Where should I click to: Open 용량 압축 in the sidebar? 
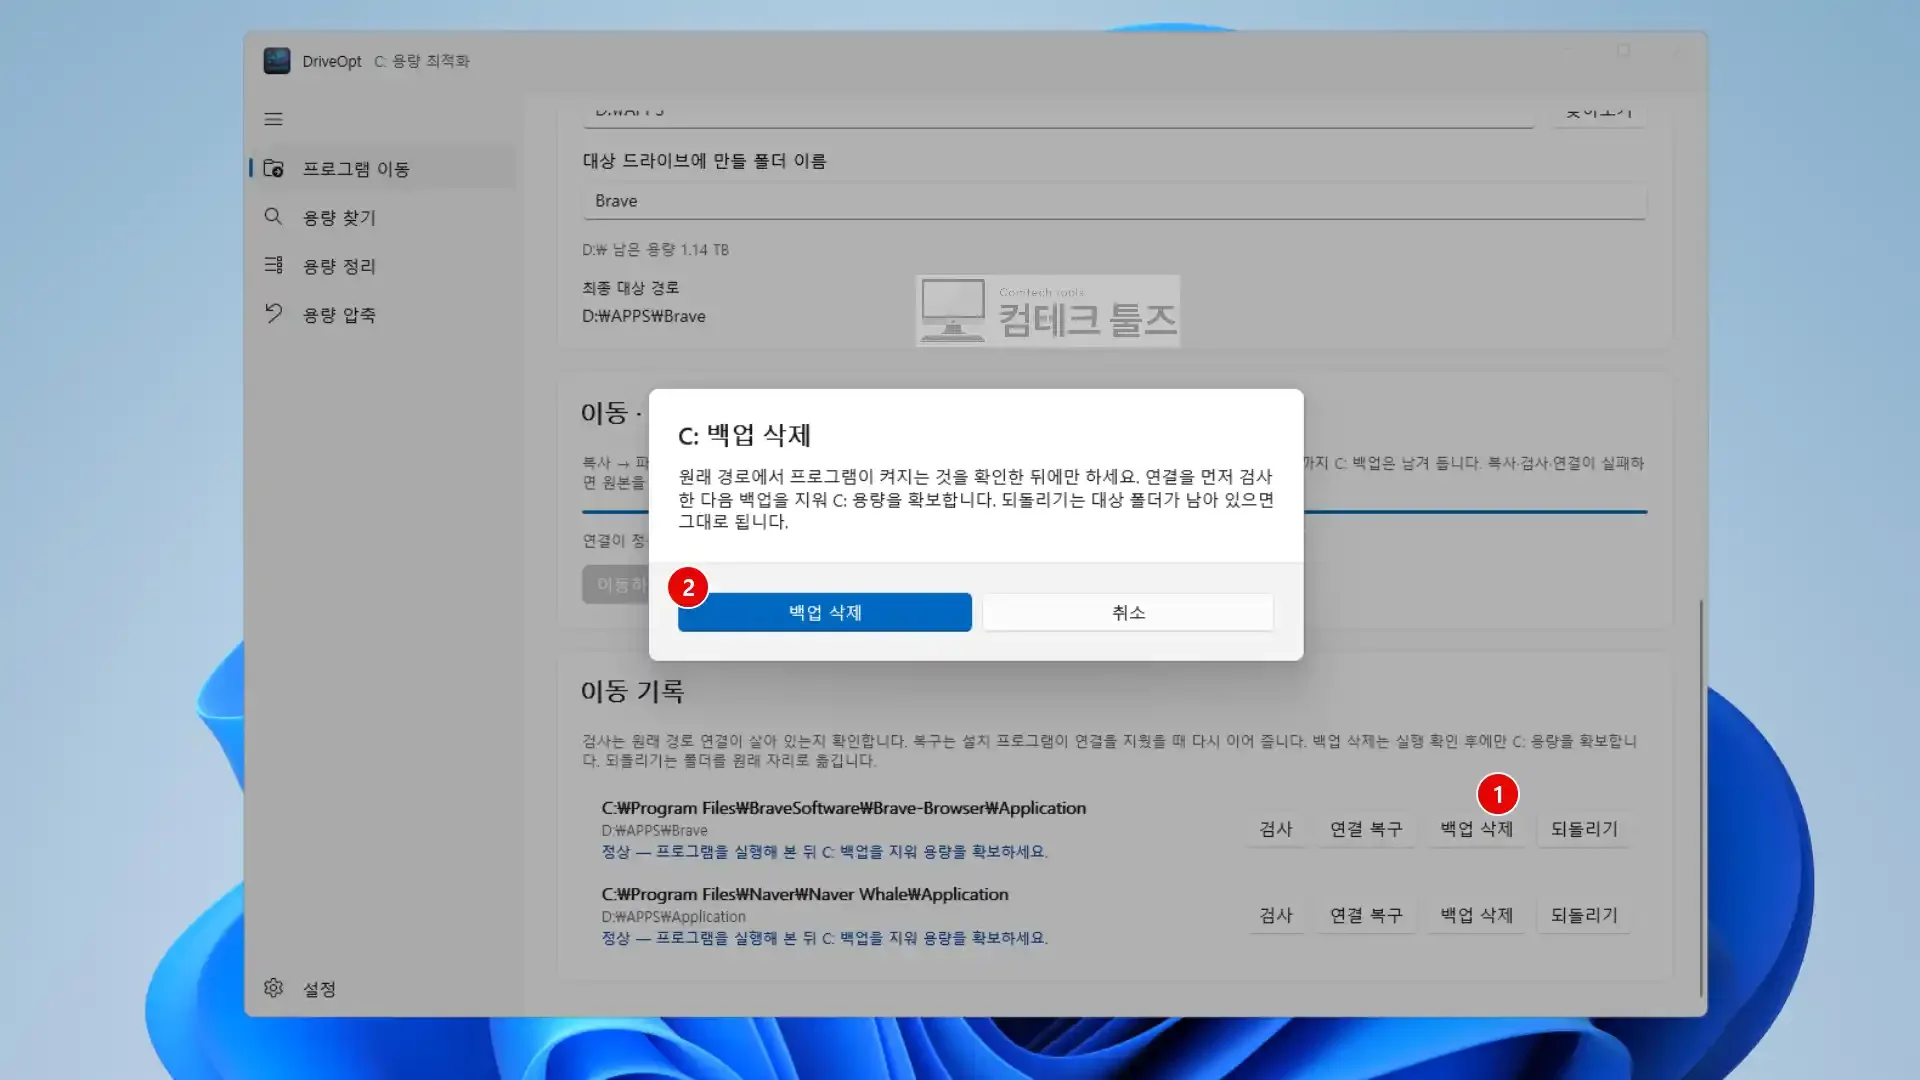pos(381,315)
